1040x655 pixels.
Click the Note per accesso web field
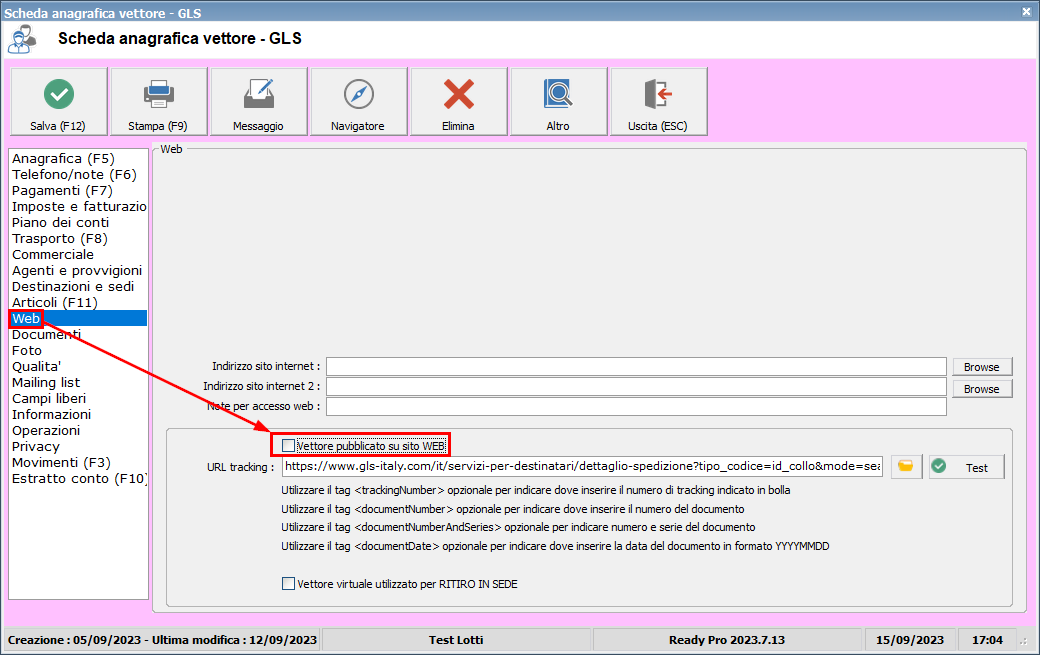click(636, 406)
